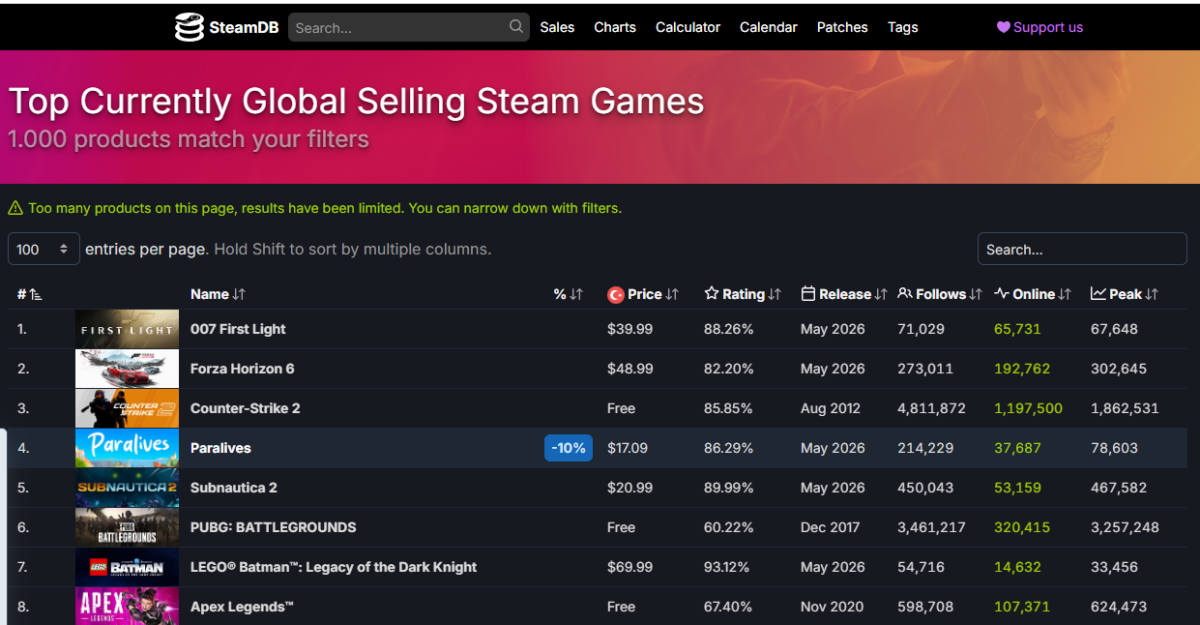Open the Apex Legends™ link
Viewport: 1200px width, 625px height.
point(242,606)
